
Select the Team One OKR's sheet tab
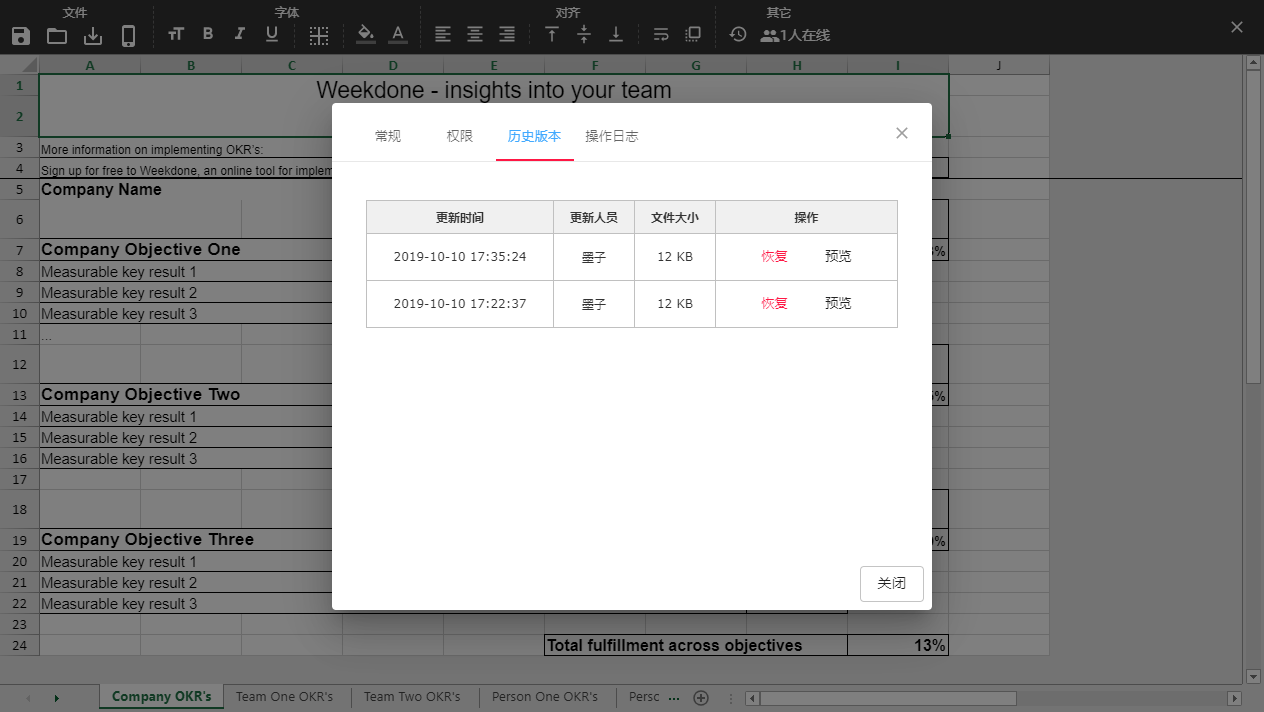click(x=284, y=696)
